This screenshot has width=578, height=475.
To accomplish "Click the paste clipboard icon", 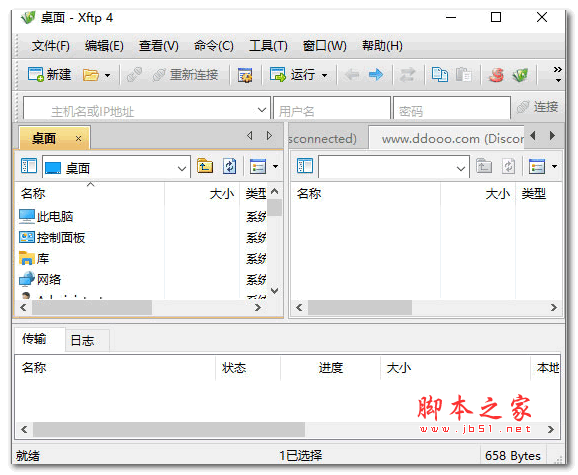I will point(463,75).
